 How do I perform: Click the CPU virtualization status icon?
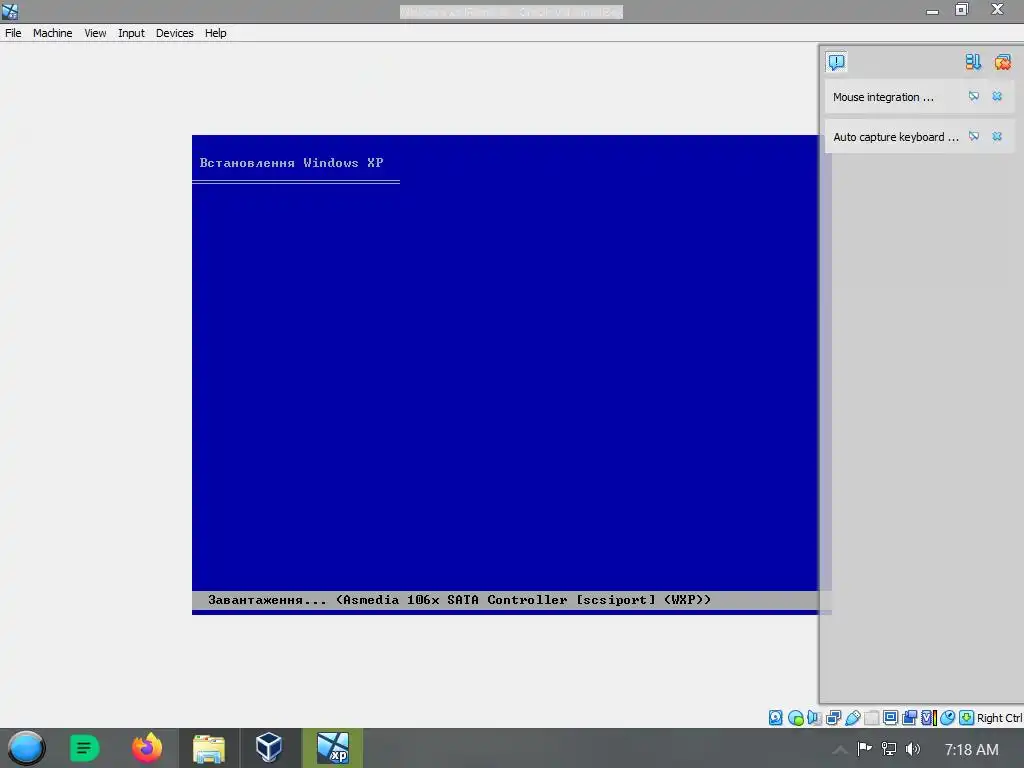[929, 718]
